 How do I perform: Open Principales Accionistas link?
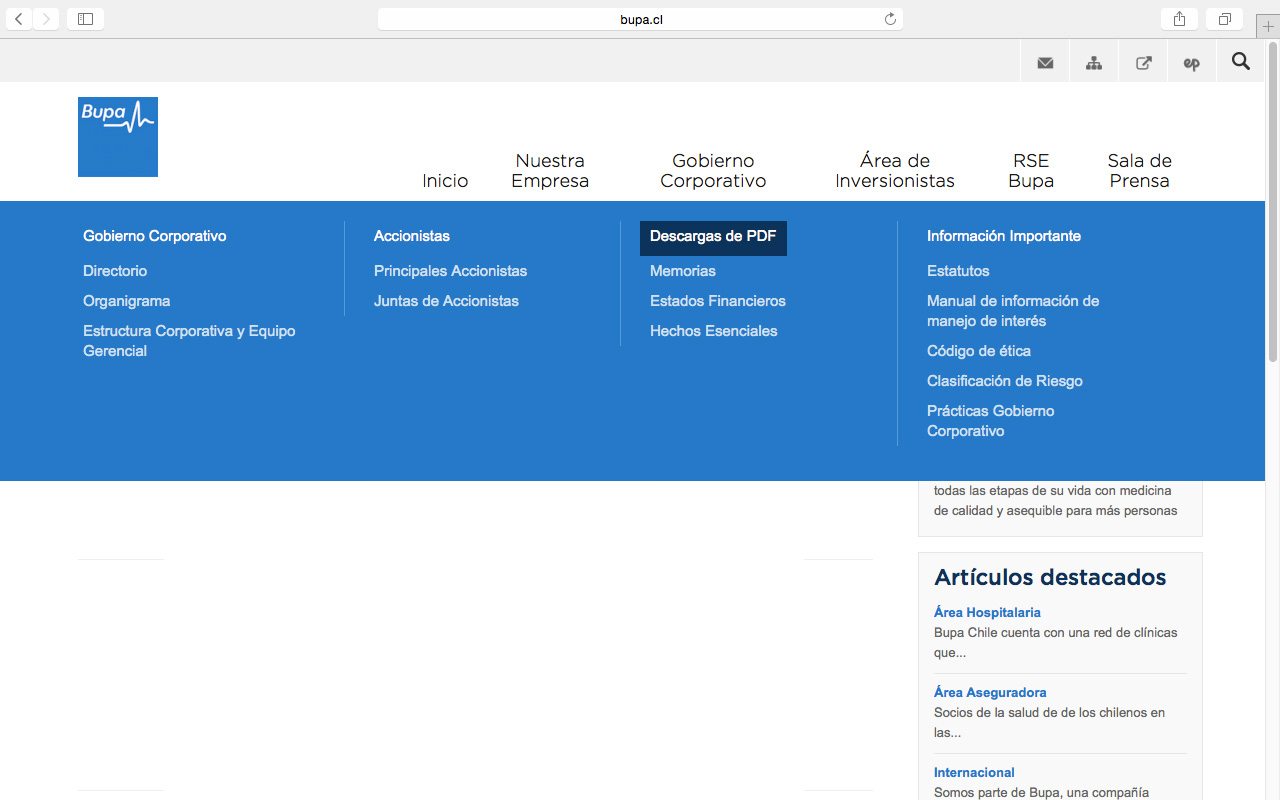coord(450,271)
